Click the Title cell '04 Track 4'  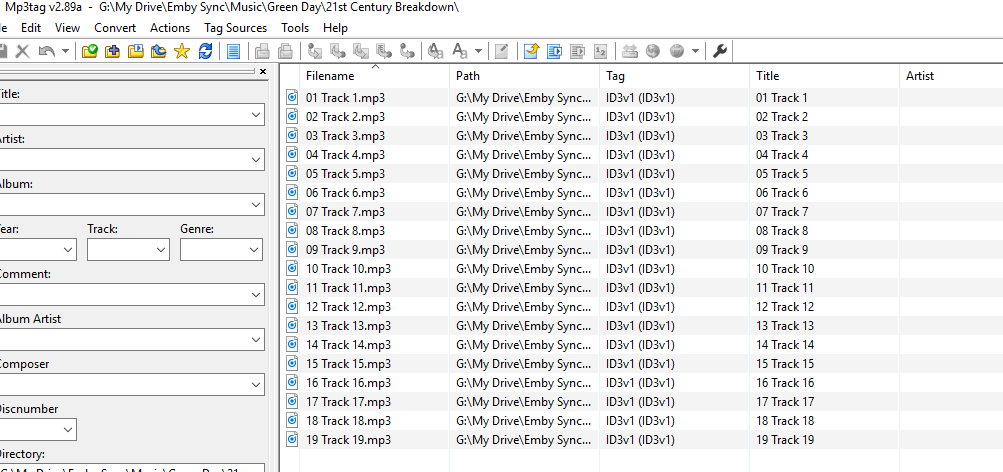tap(782, 155)
